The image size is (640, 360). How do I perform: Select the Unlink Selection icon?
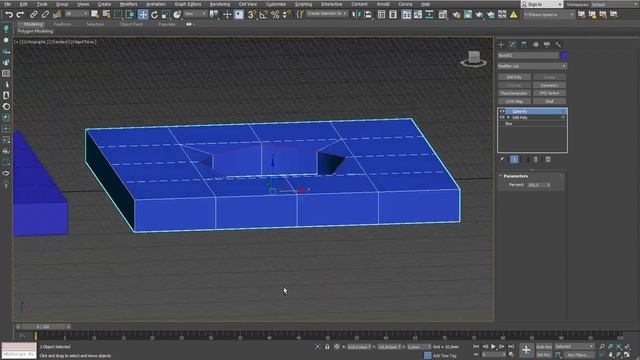click(x=45, y=15)
